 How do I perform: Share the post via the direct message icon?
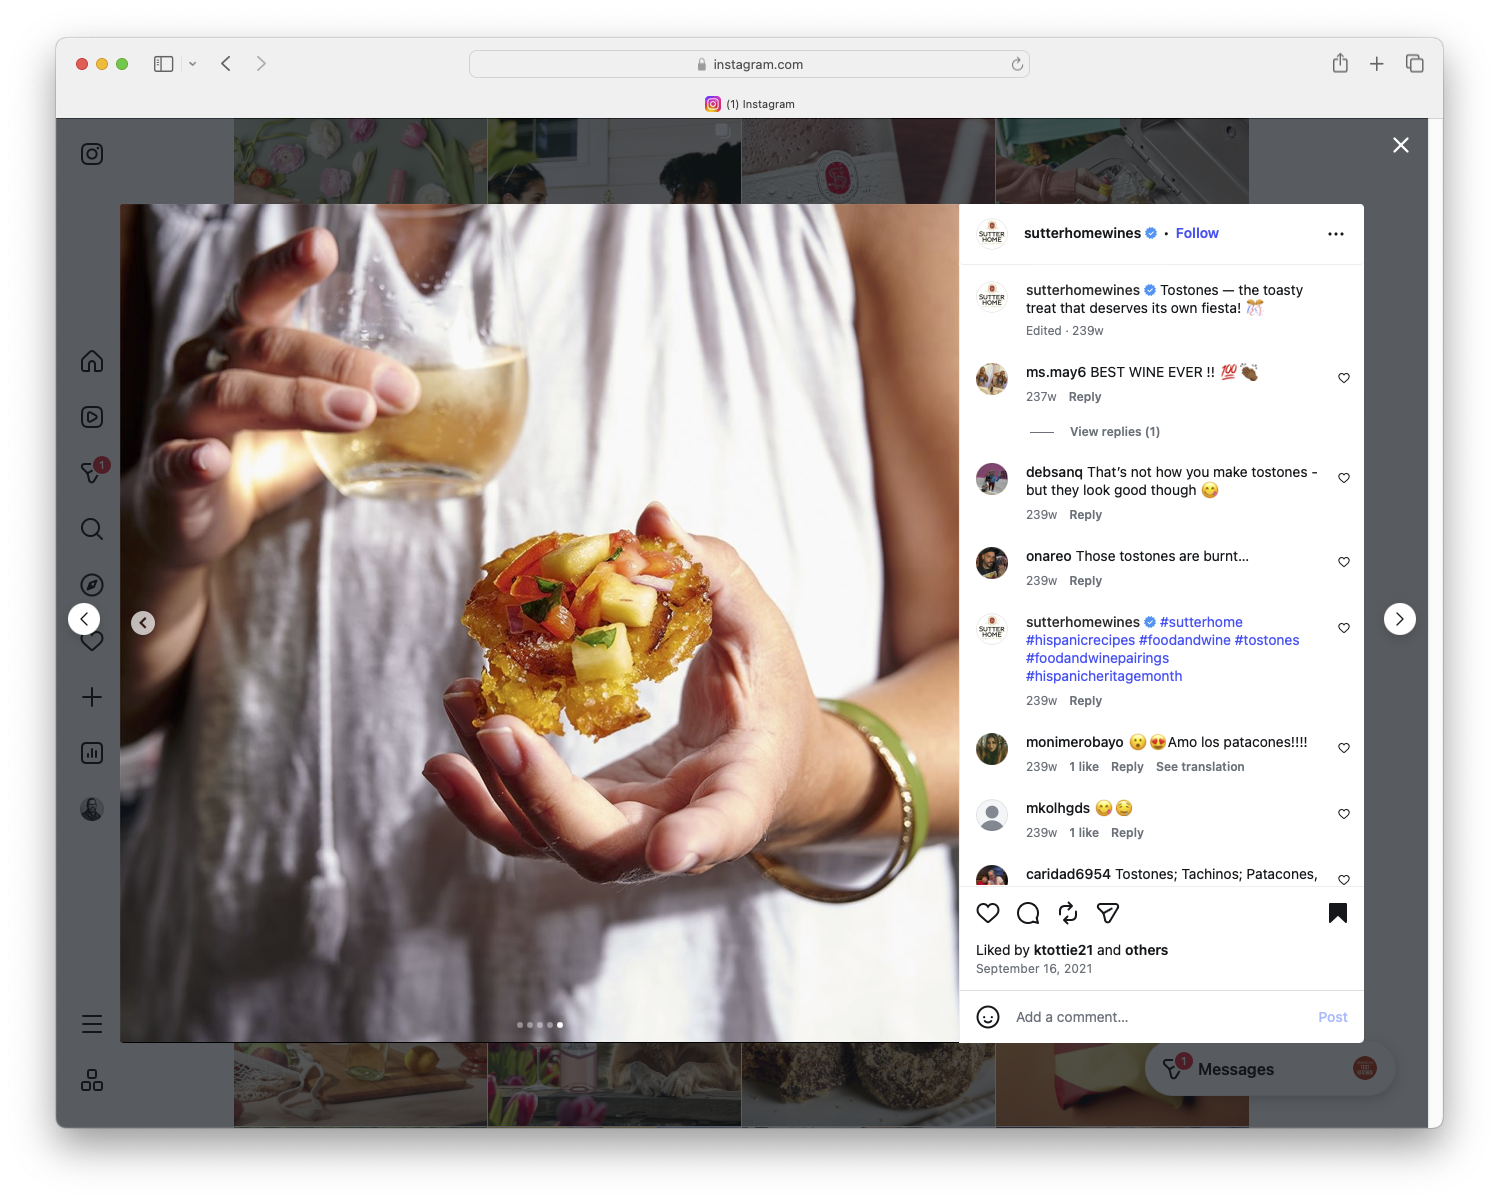1107,913
